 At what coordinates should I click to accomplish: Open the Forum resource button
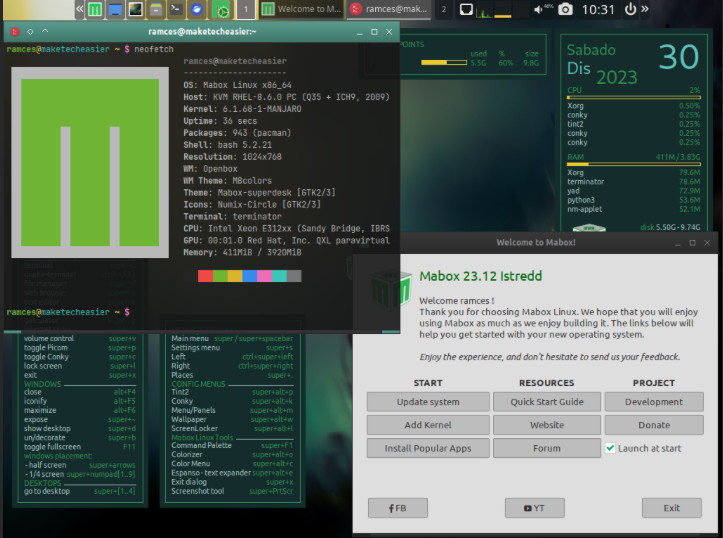pyautogui.click(x=547, y=448)
